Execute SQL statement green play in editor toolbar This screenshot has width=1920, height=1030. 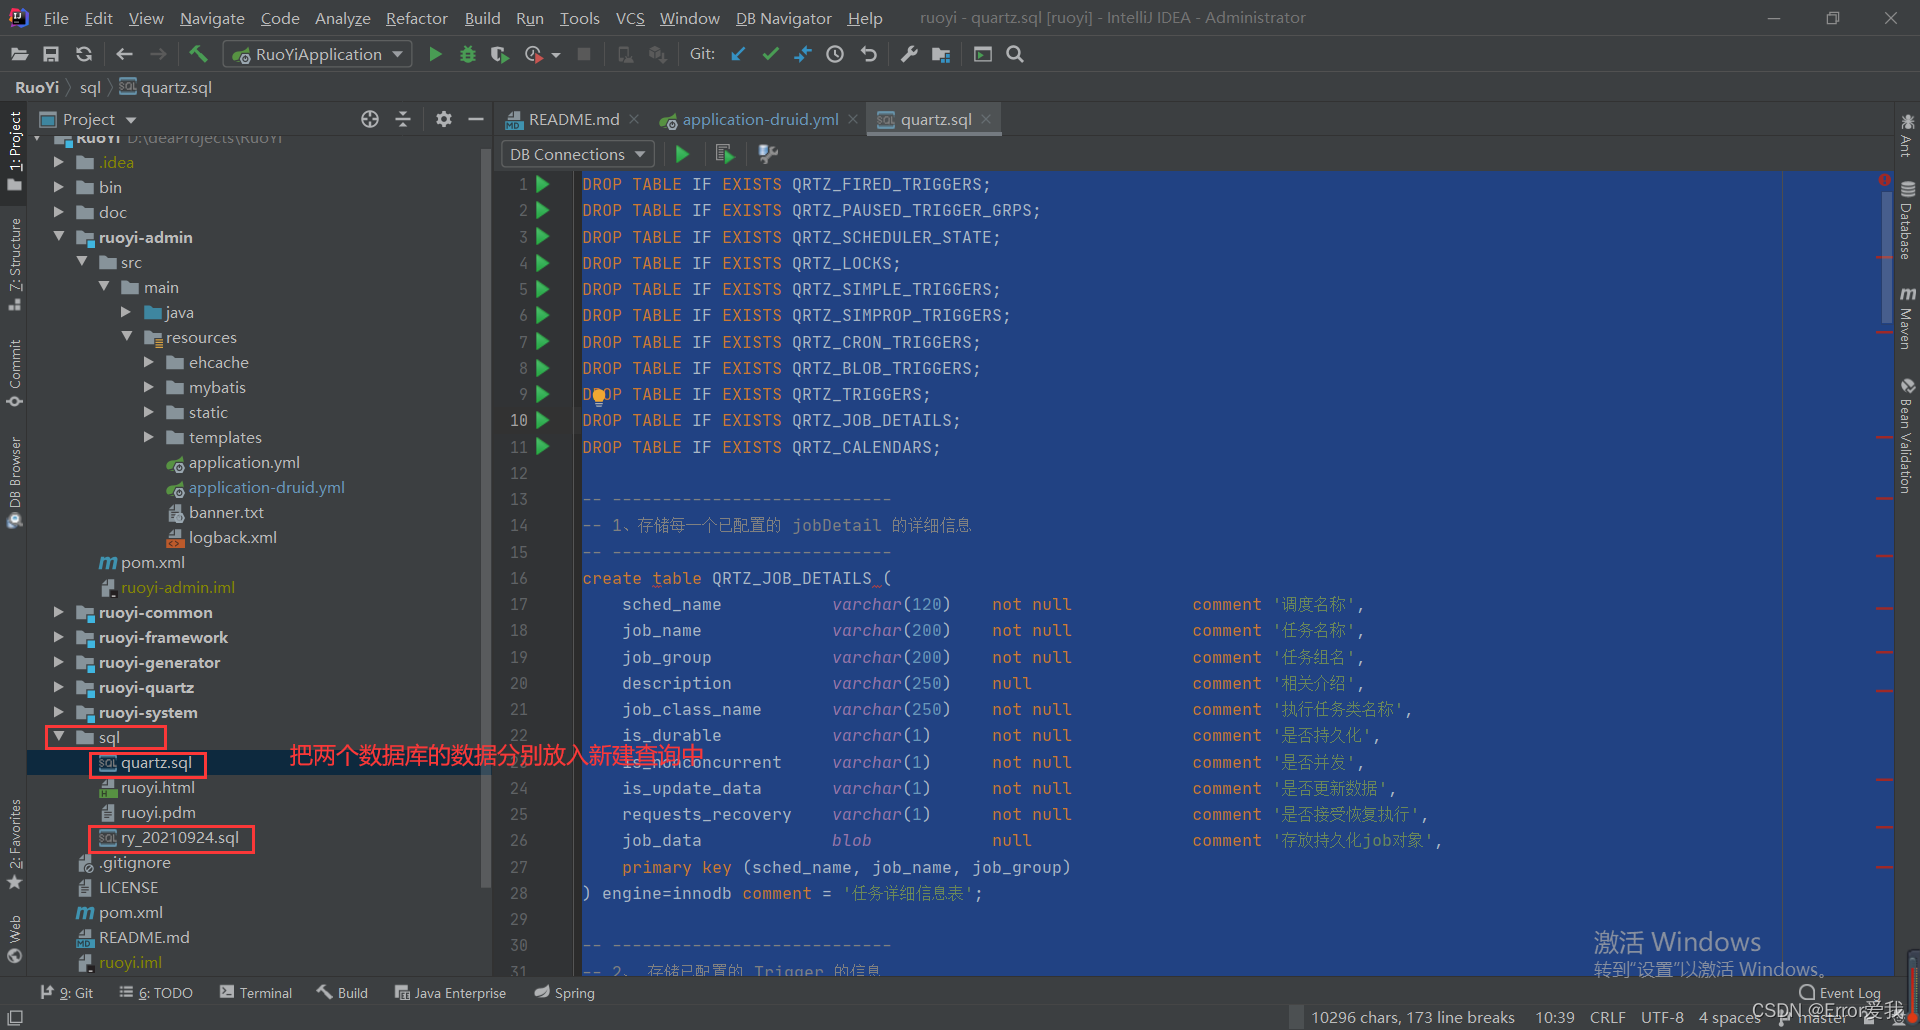click(x=682, y=154)
